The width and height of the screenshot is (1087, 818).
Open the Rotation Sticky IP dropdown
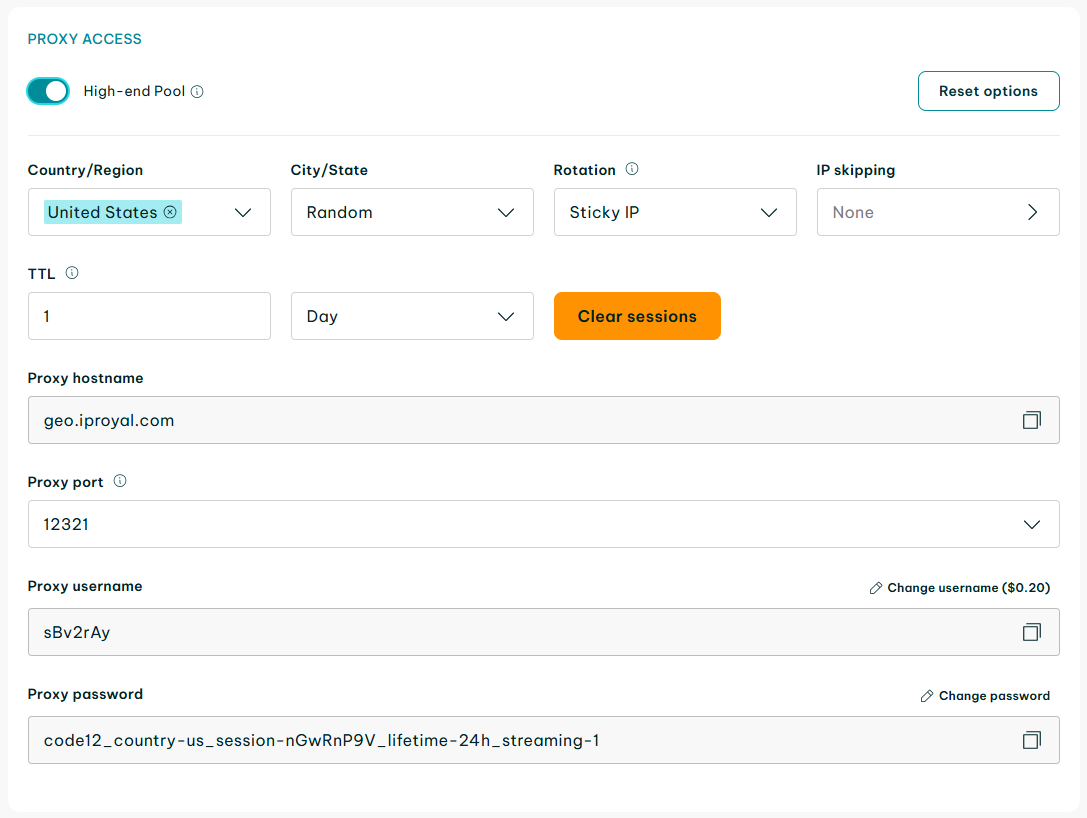click(768, 212)
